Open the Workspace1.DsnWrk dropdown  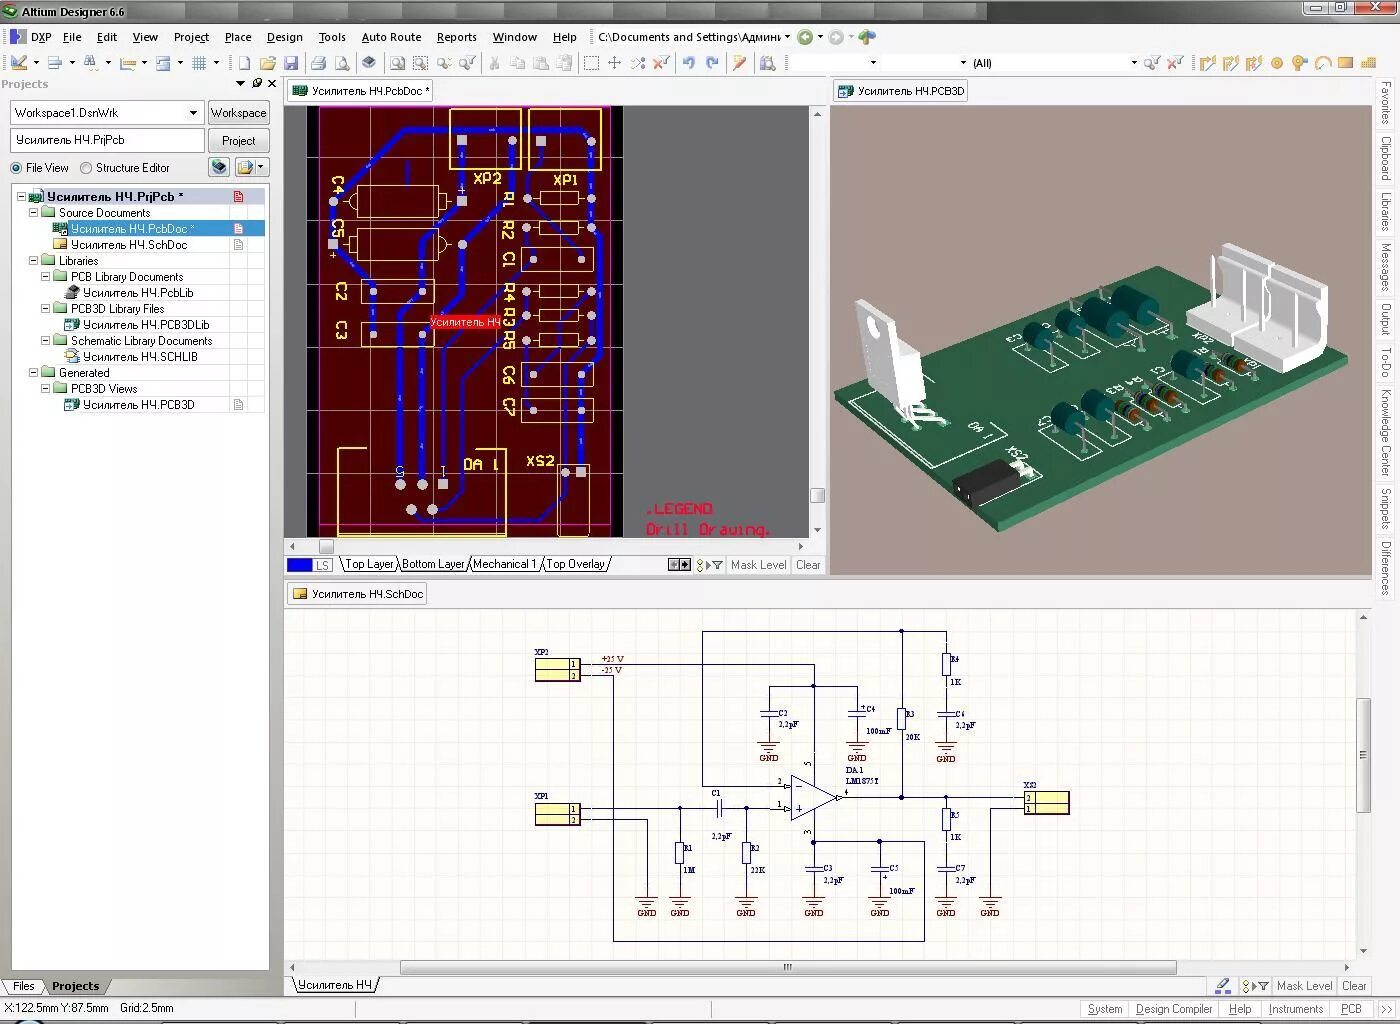[x=193, y=113]
